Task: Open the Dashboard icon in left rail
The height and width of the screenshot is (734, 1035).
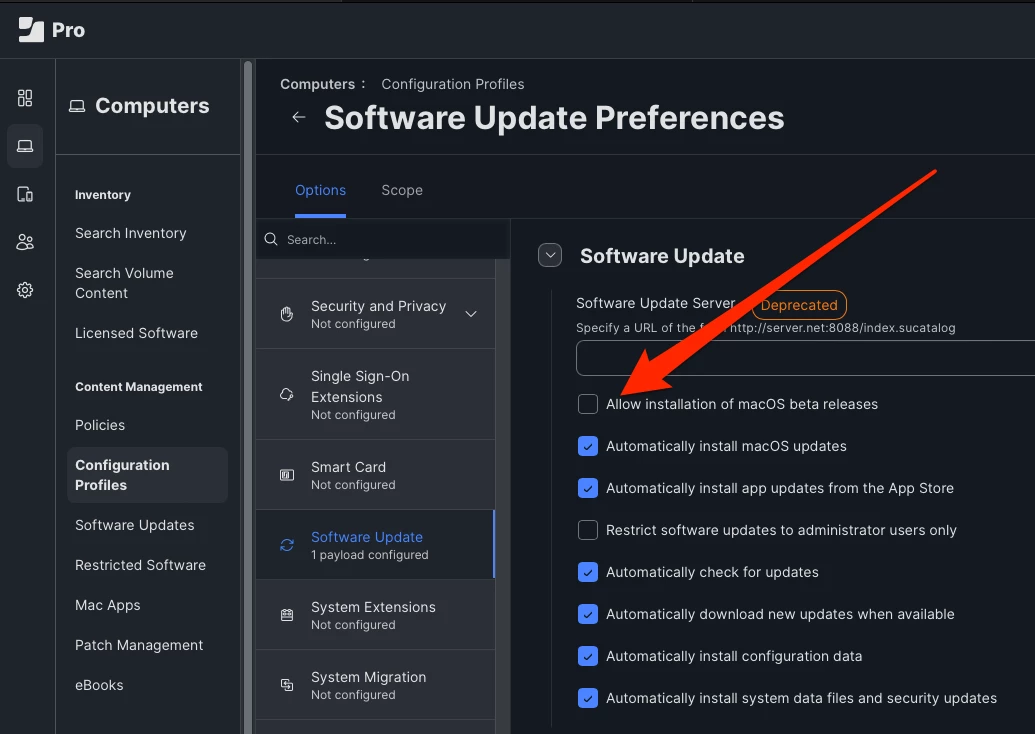Action: [x=25, y=98]
